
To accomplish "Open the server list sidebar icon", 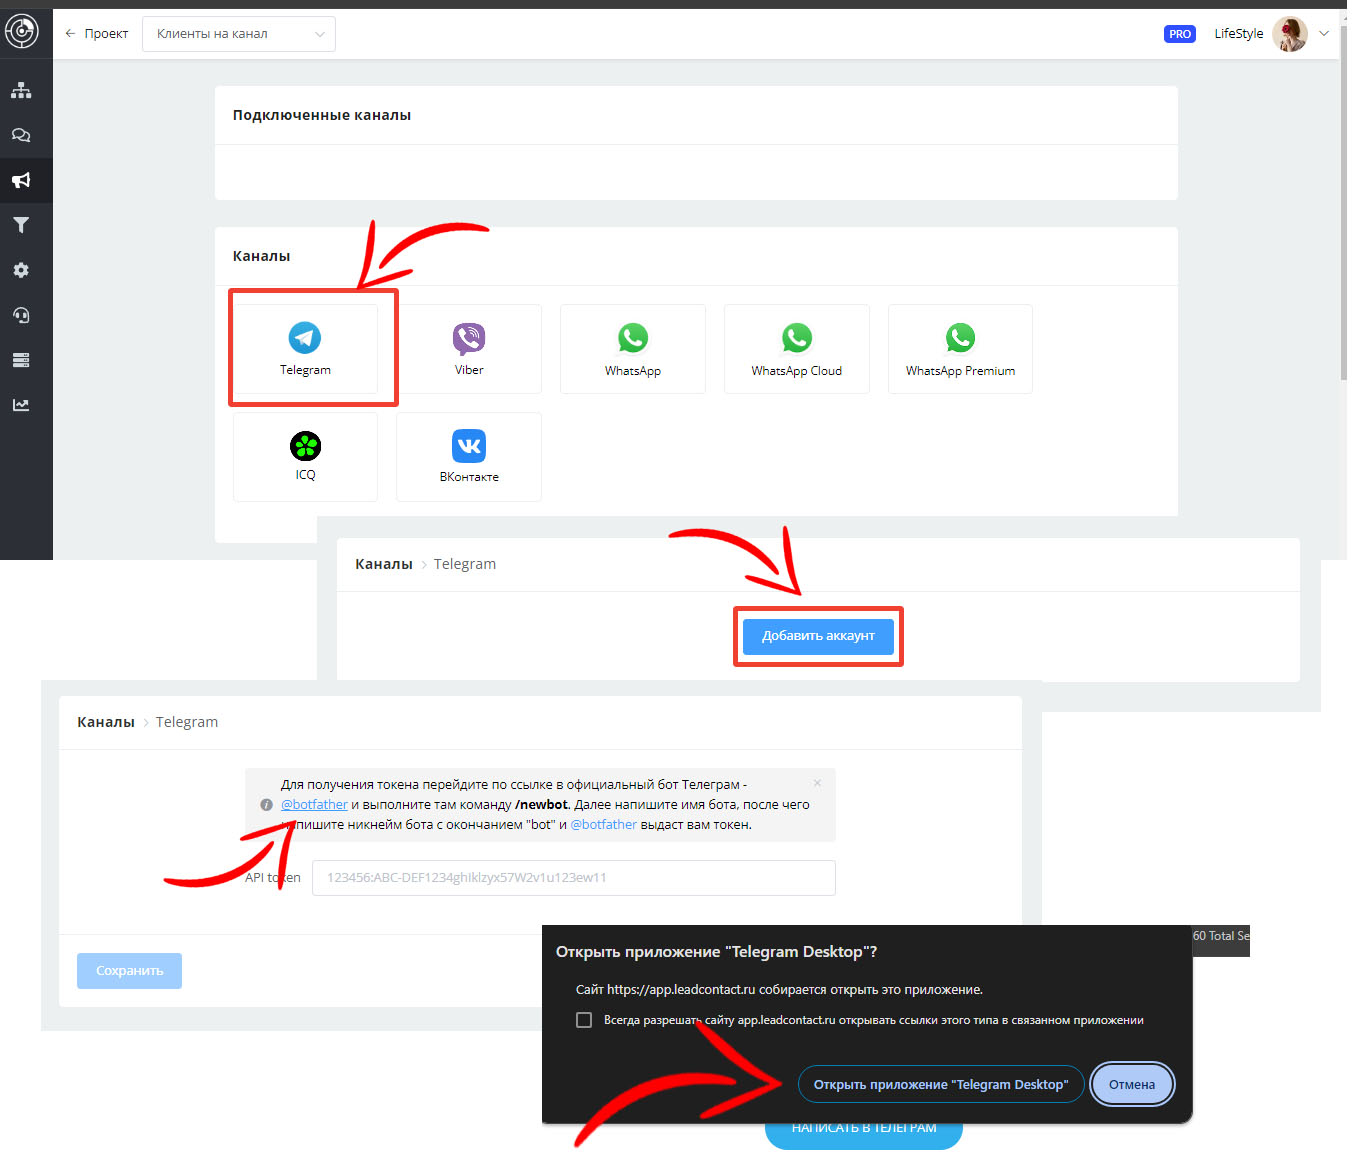I will pos(21,360).
